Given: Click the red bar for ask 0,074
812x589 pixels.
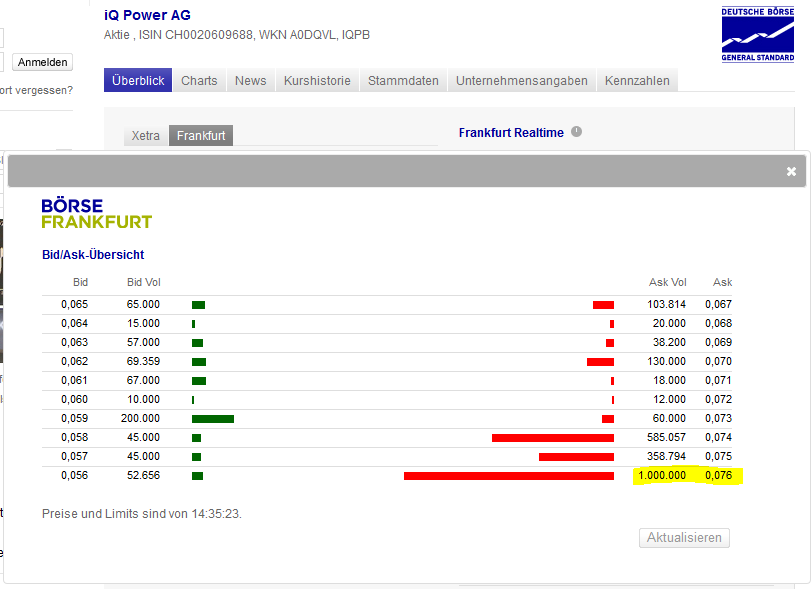Looking at the screenshot, I should pyautogui.click(x=553, y=438).
